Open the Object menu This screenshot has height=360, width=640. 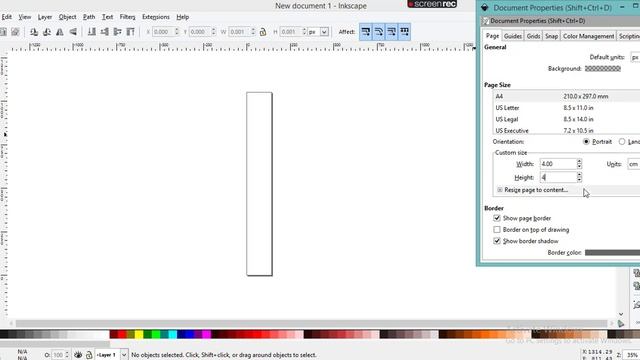(x=67, y=17)
